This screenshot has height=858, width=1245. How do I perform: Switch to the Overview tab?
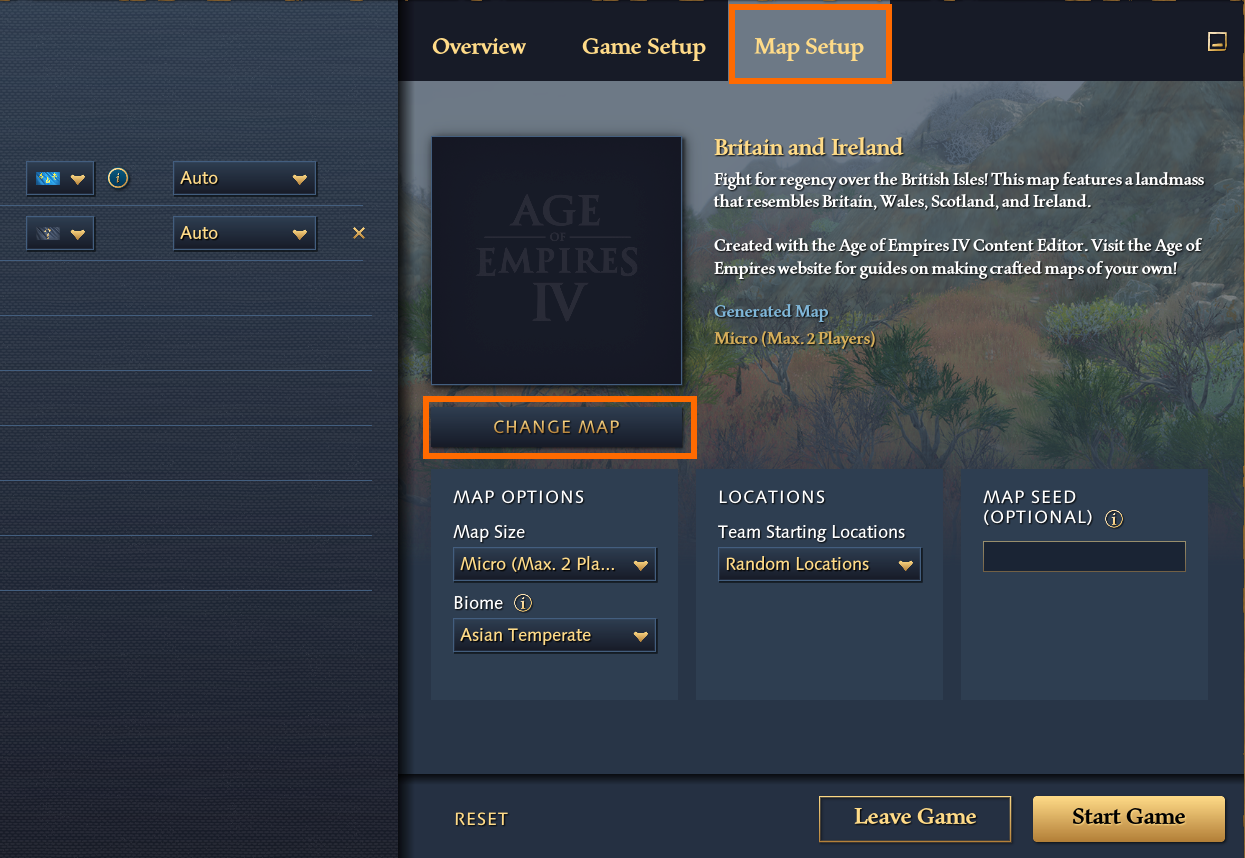[479, 46]
